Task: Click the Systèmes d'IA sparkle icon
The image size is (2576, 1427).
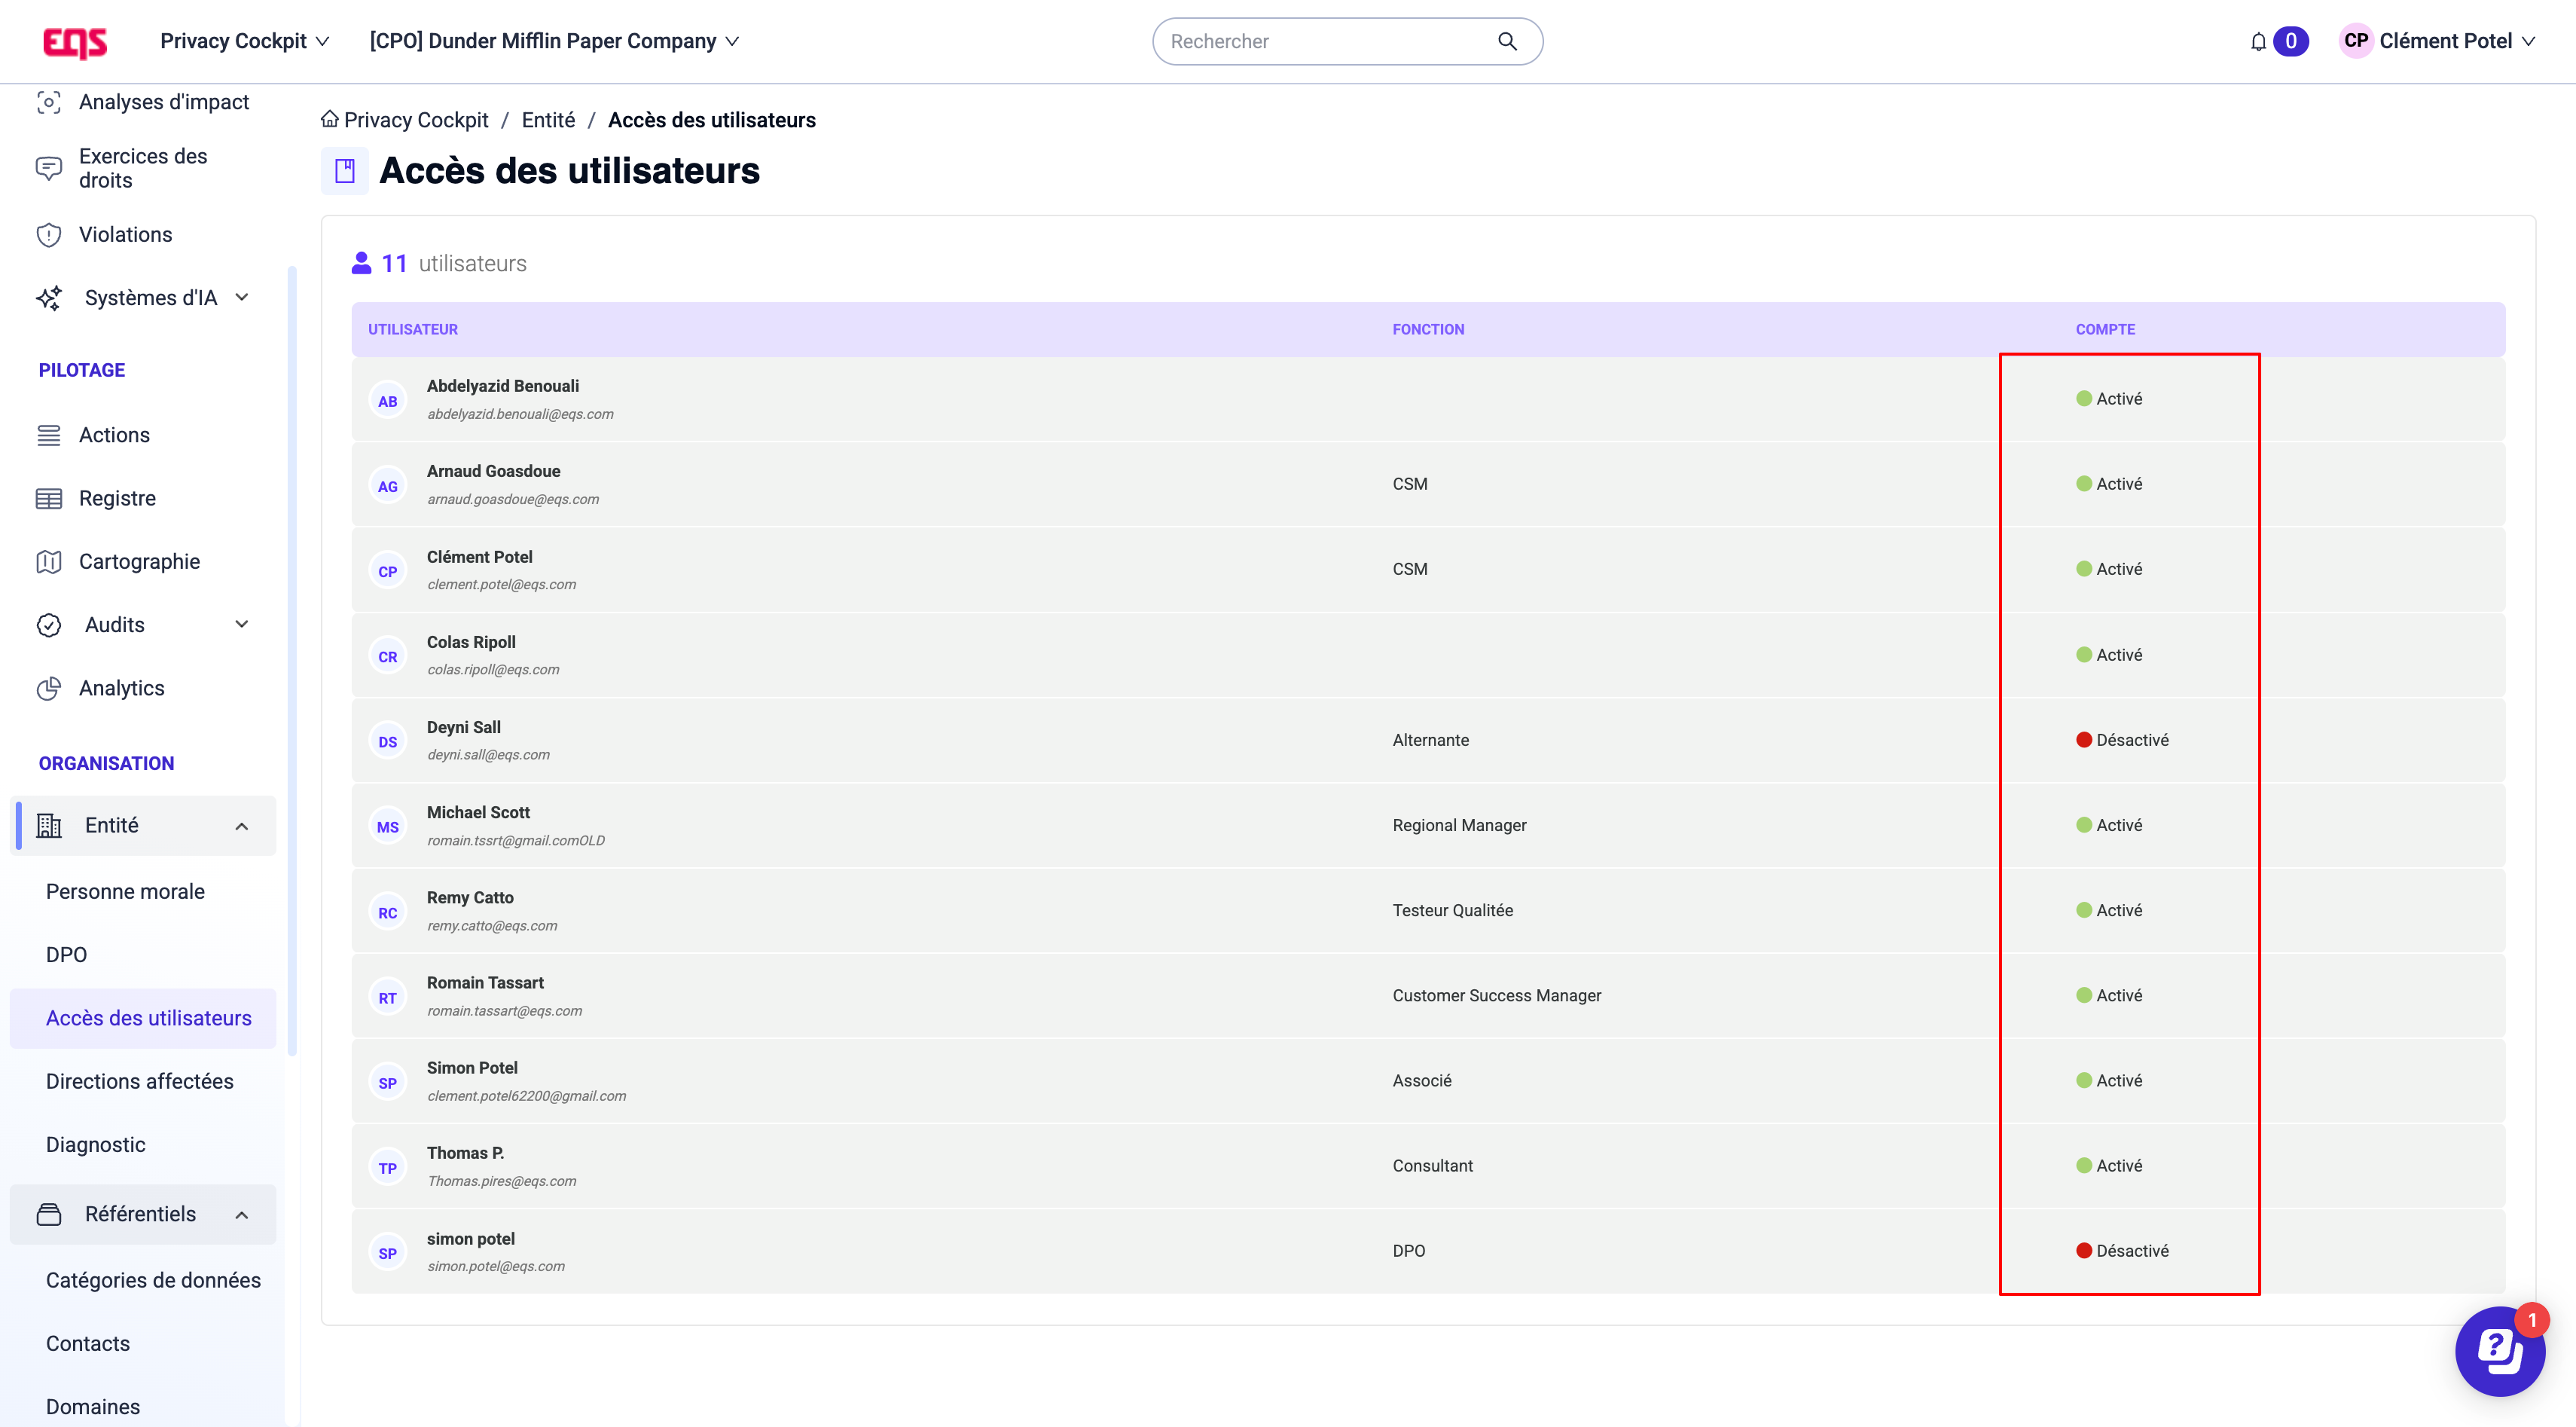Action: (49, 298)
